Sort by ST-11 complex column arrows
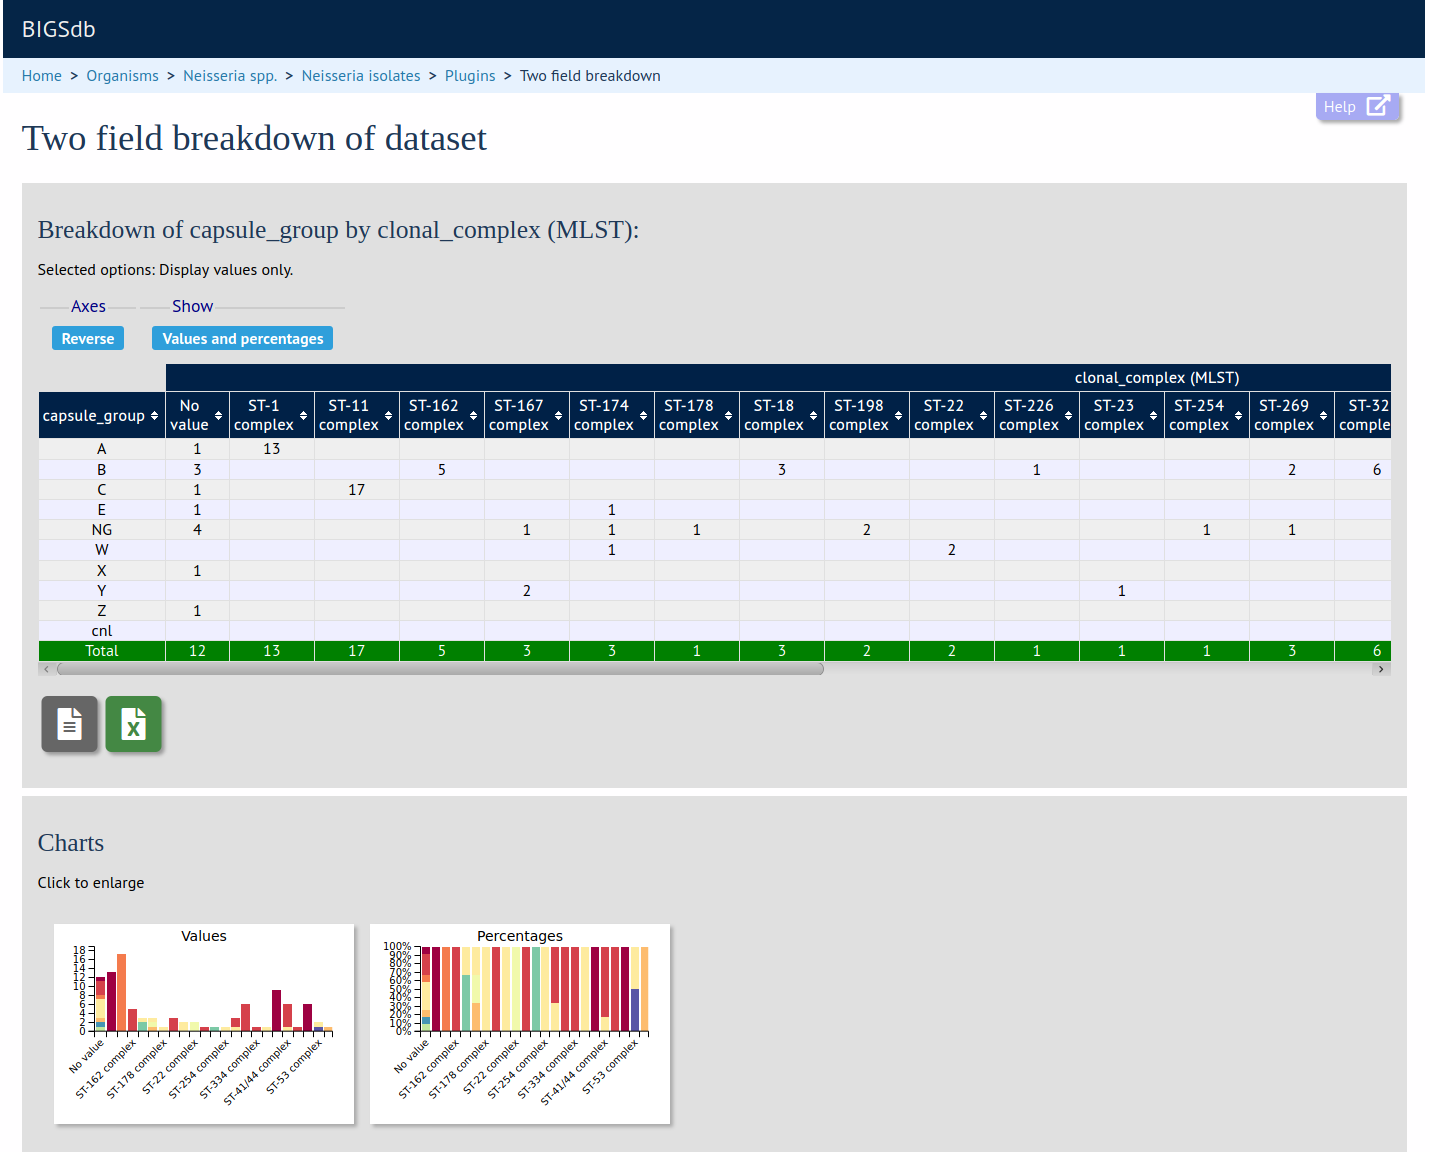The height and width of the screenshot is (1152, 1430). (x=388, y=416)
